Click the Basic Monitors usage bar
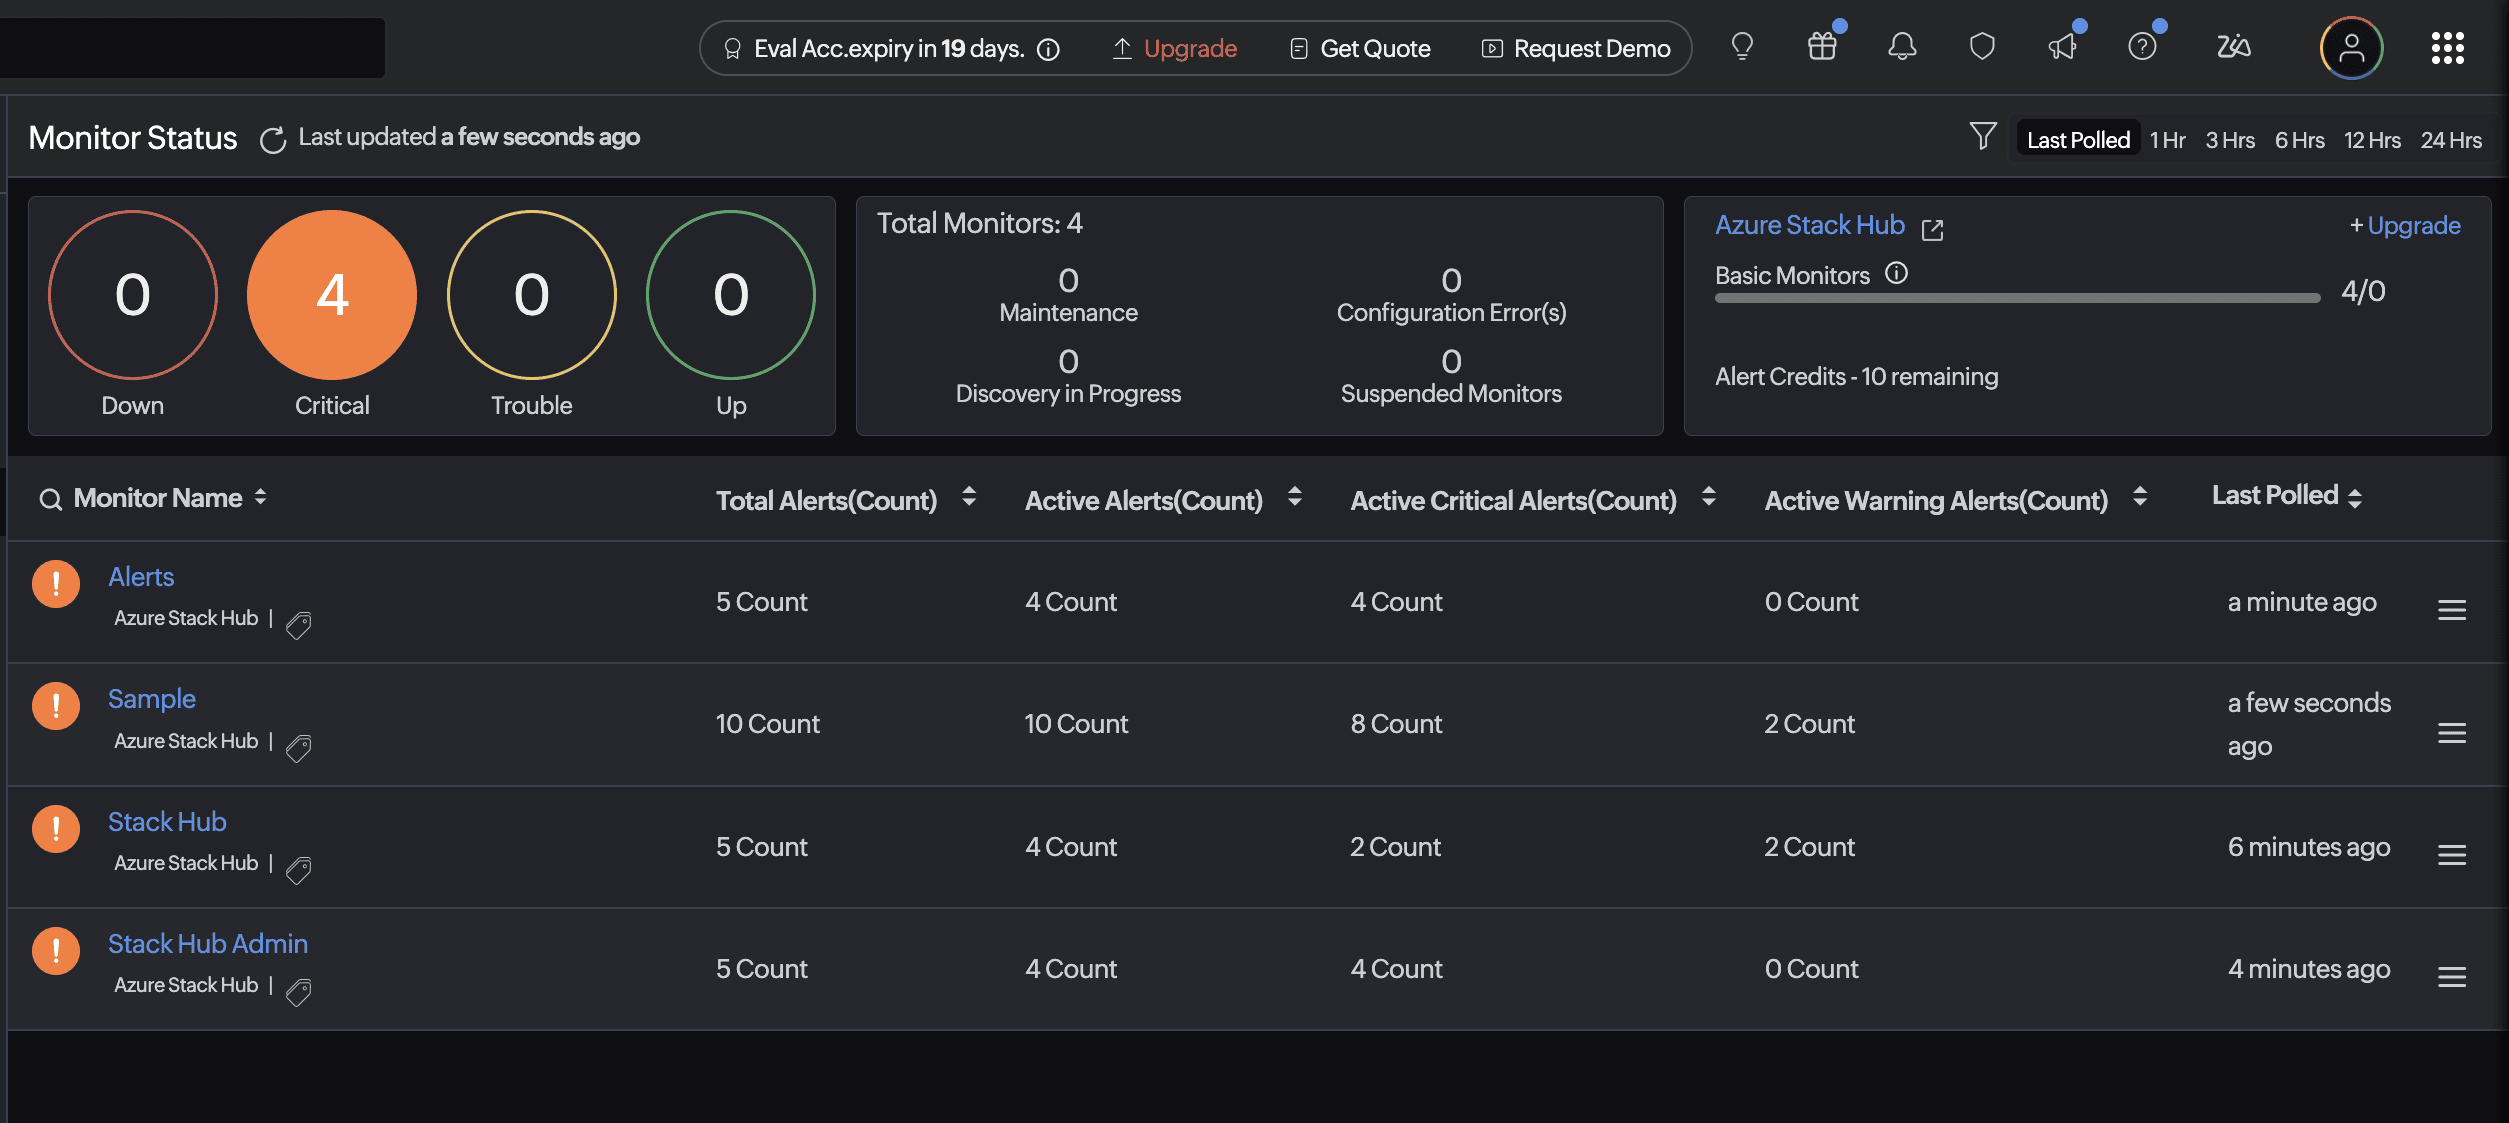 tap(2017, 297)
